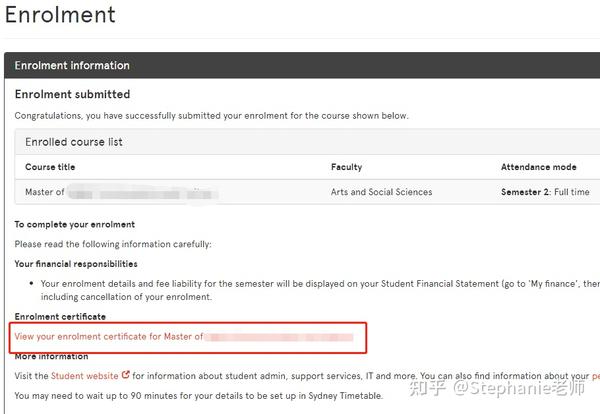Viewport: 600px width, 414px height.
Task: Open the Student website link
Action: coord(85,376)
